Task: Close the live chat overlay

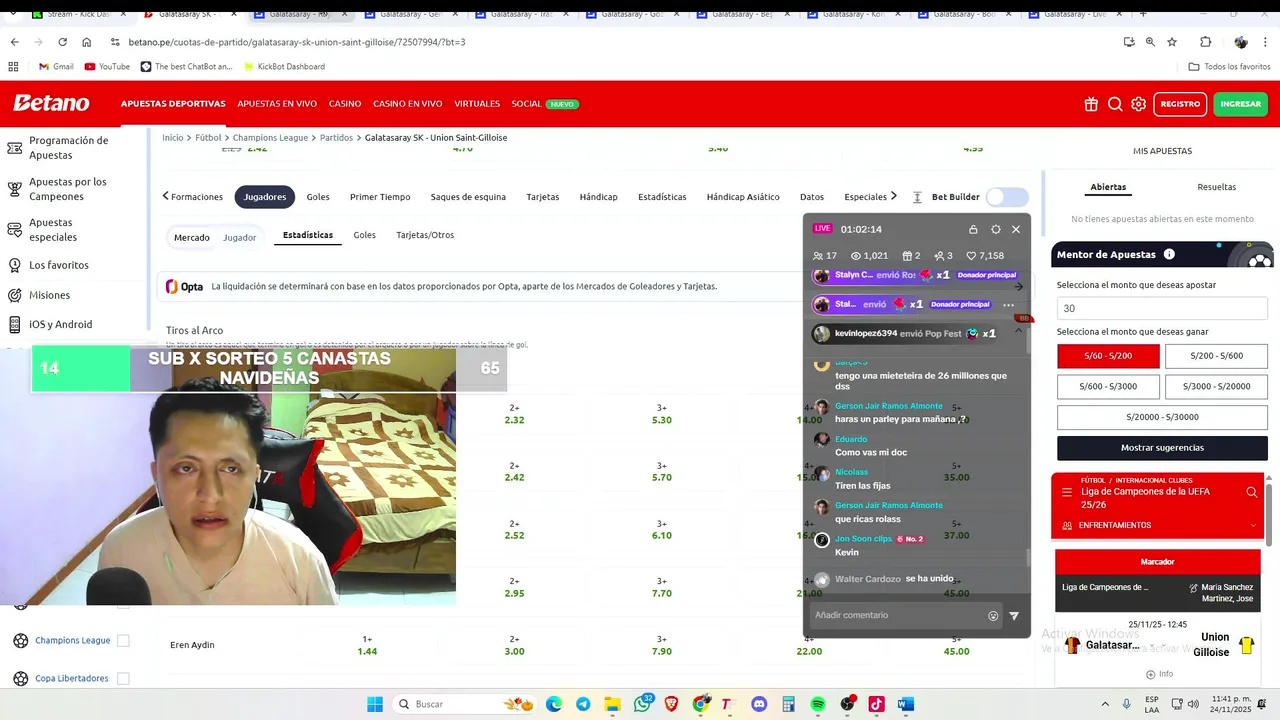Action: (x=1016, y=229)
